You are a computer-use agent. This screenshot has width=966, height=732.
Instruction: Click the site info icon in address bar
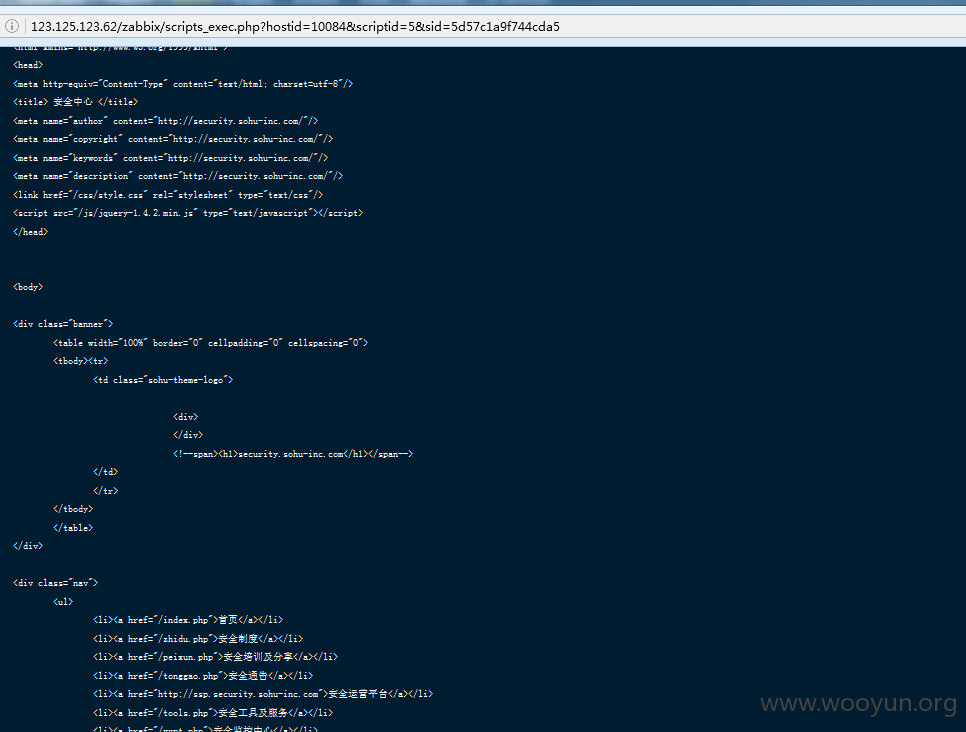pos(12,26)
